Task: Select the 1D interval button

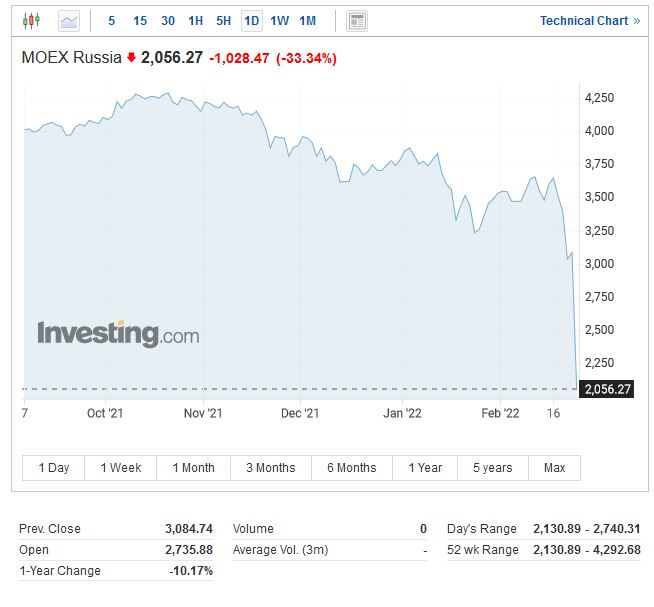Action: [252, 20]
